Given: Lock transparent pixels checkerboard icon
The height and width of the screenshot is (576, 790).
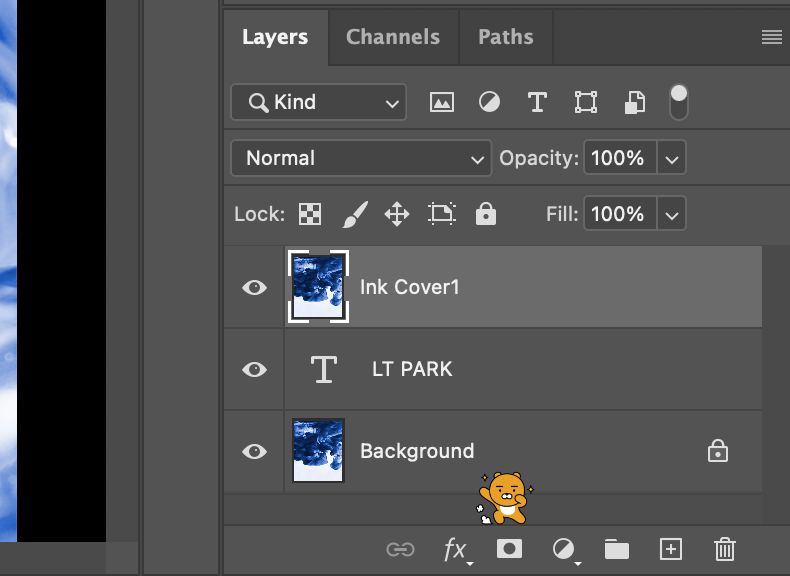Looking at the screenshot, I should pyautogui.click(x=310, y=214).
